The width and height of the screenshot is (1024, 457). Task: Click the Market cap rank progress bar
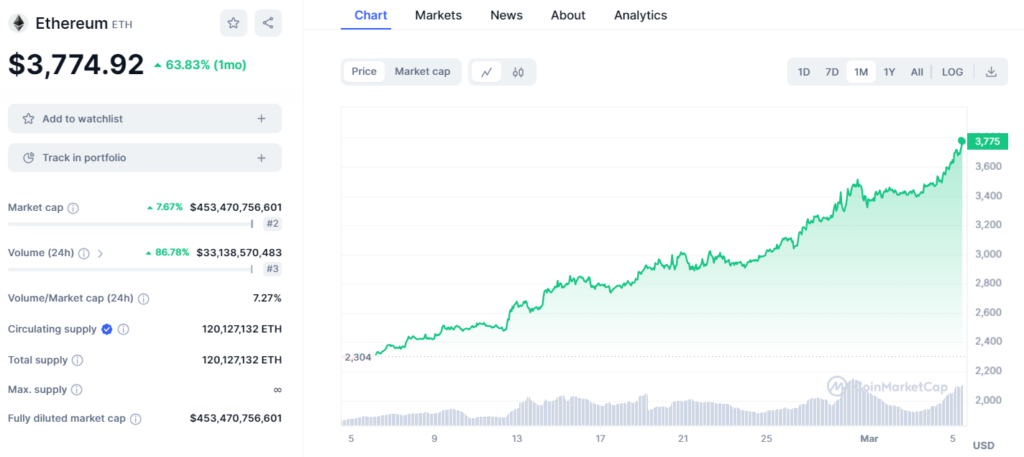coord(131,224)
